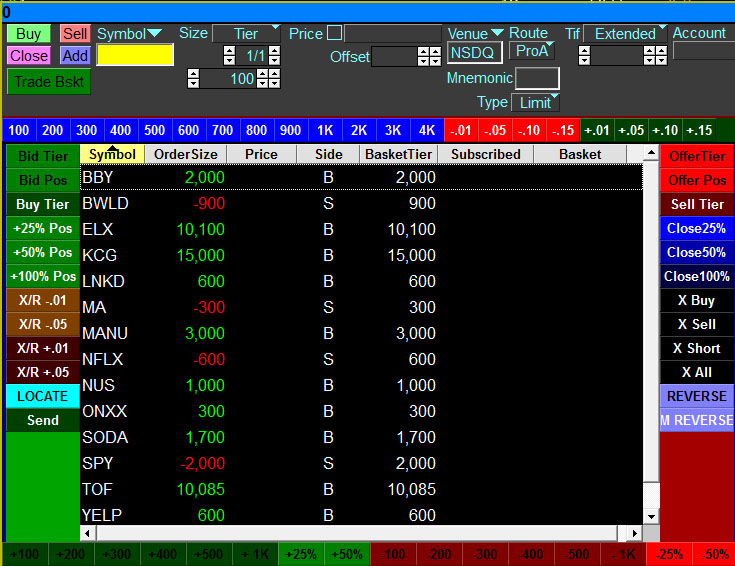735x566 pixels.
Task: Click the X Buy cancel button
Action: (x=697, y=300)
